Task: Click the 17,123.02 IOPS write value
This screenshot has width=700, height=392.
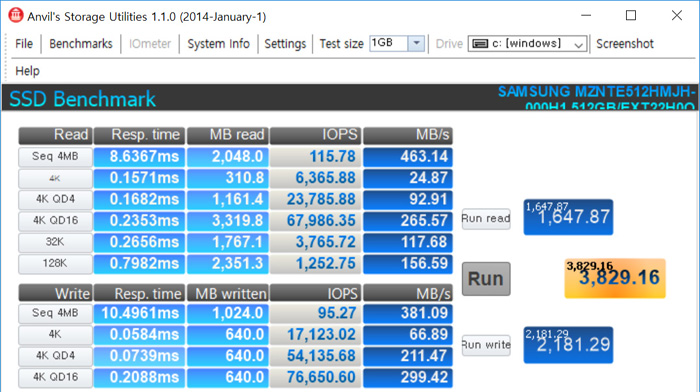Action: tap(316, 334)
